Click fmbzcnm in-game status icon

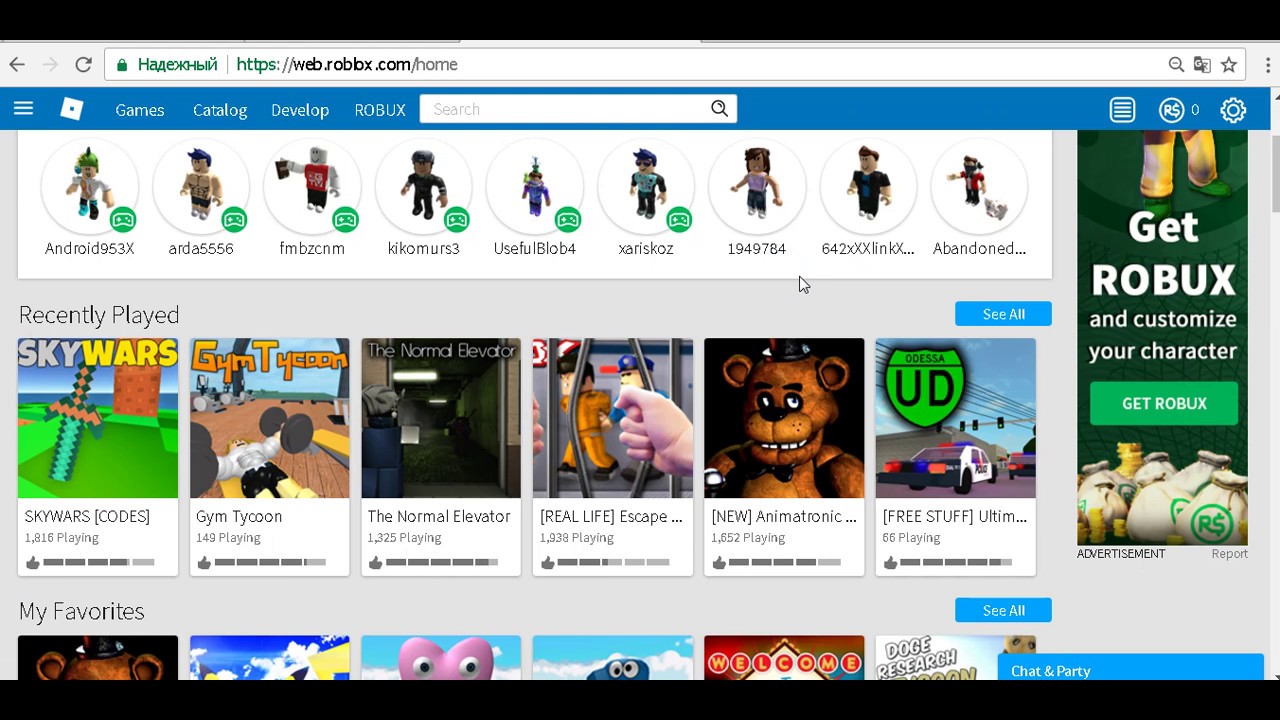[345, 219]
